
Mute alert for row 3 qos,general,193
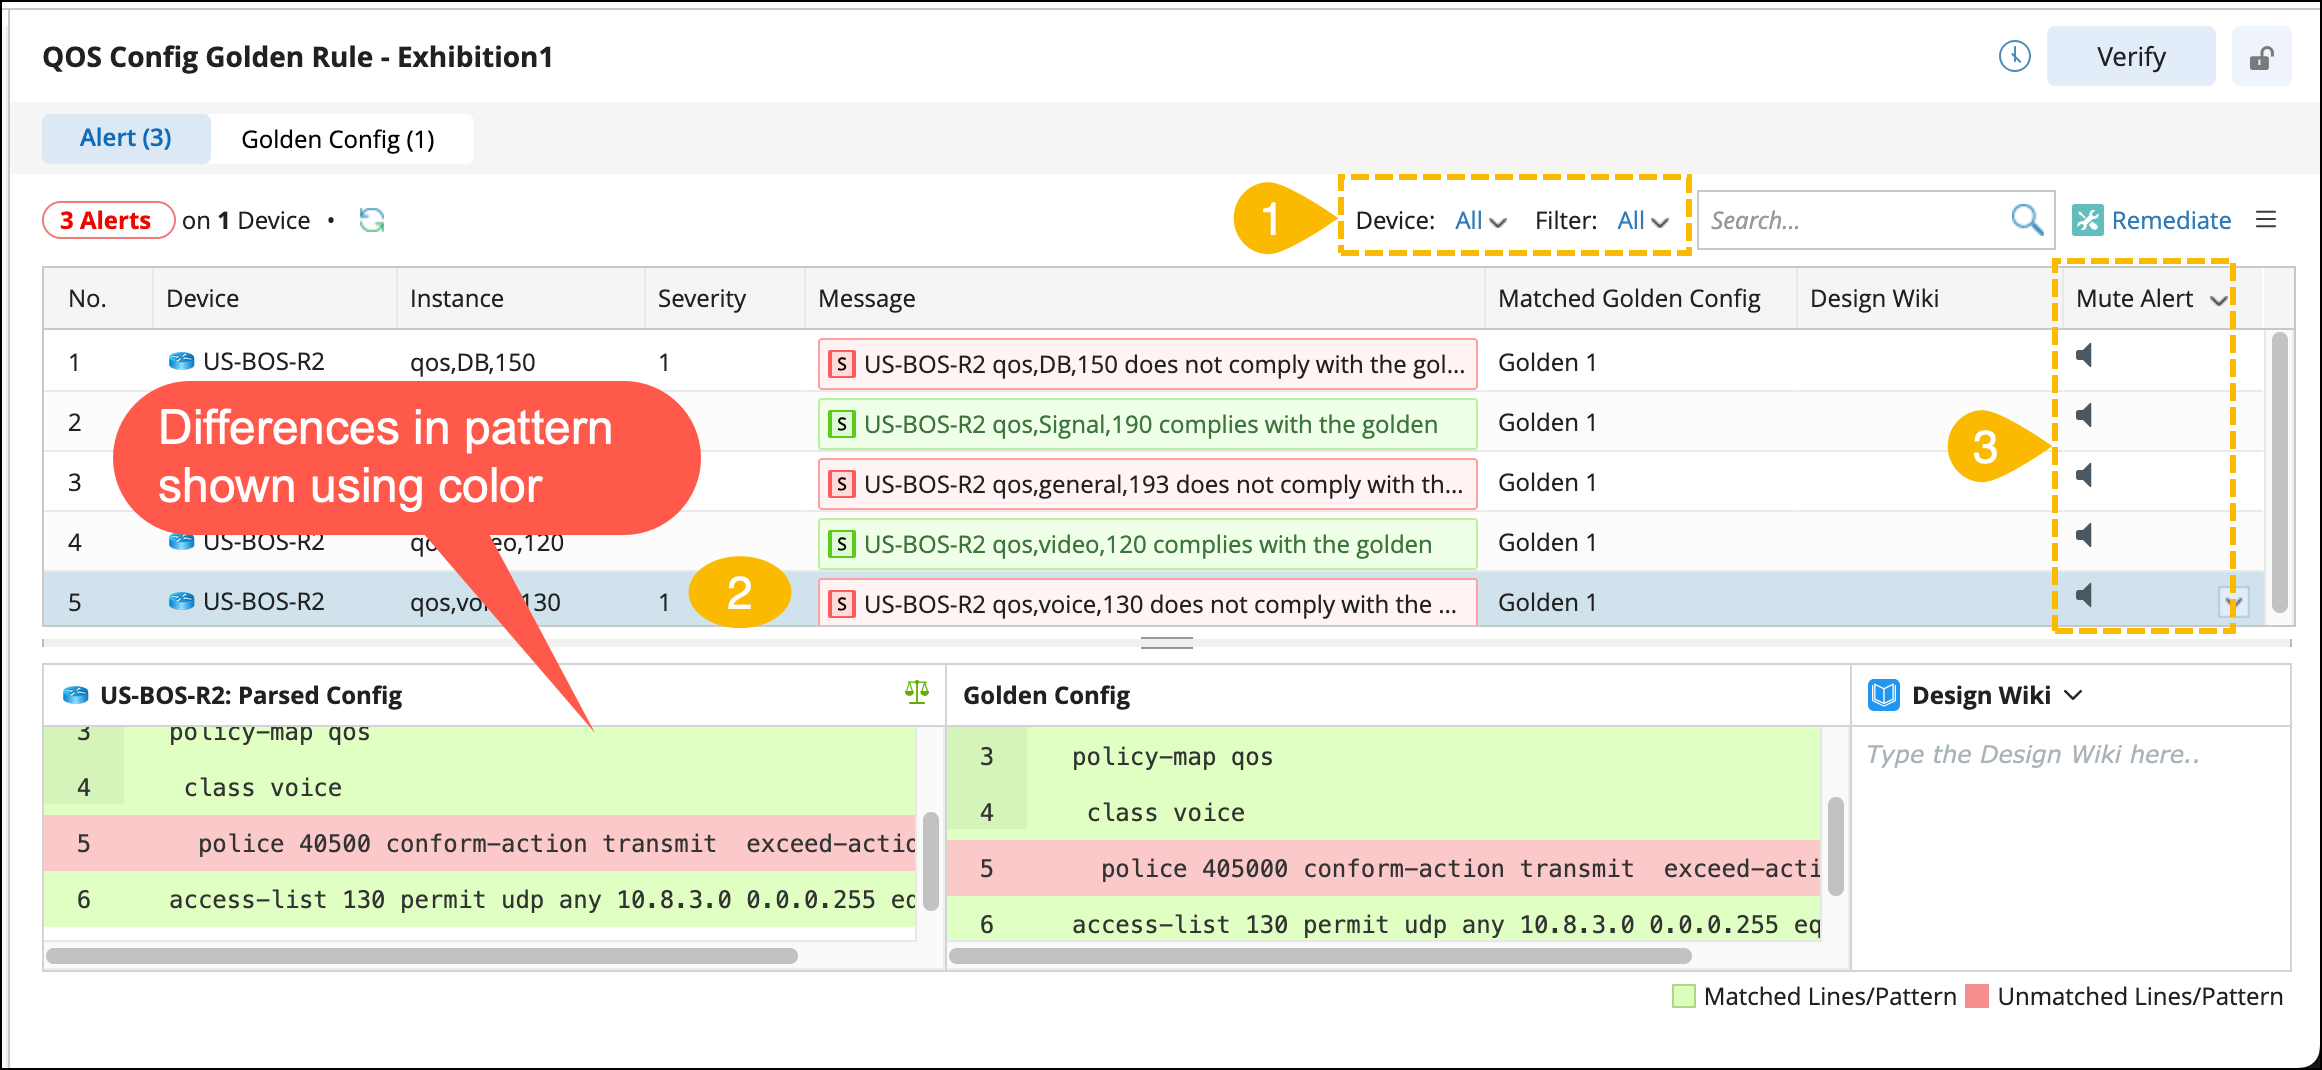(x=2084, y=475)
